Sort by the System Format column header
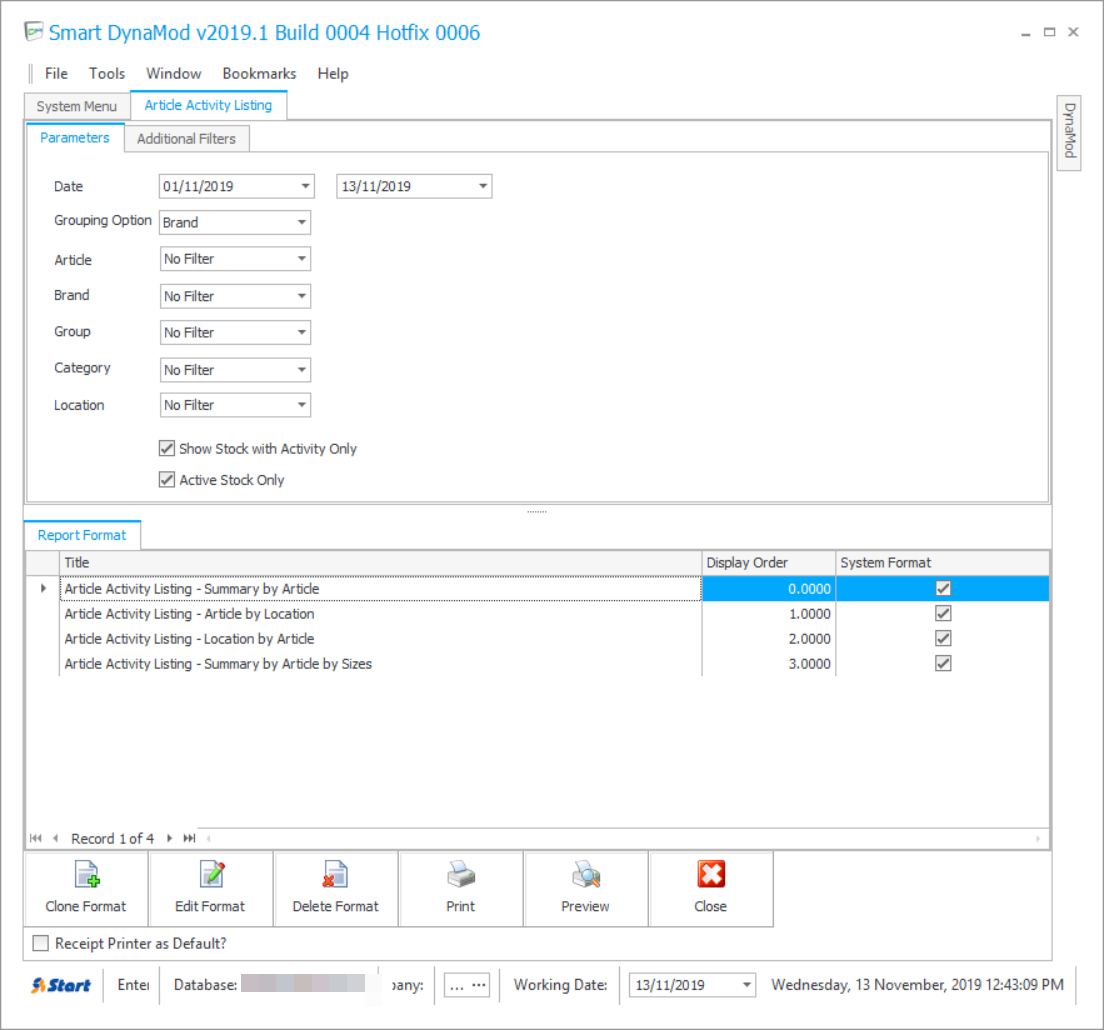 coord(942,563)
